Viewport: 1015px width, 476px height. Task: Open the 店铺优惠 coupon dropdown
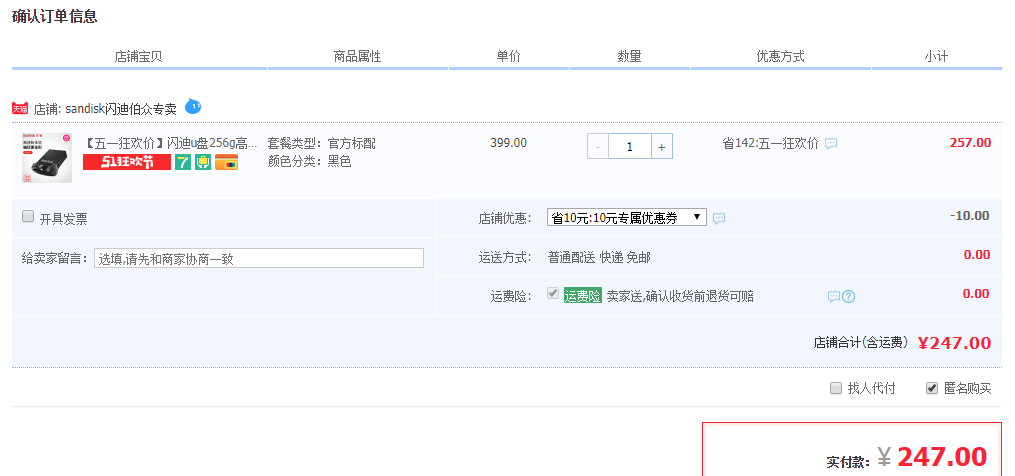click(627, 218)
